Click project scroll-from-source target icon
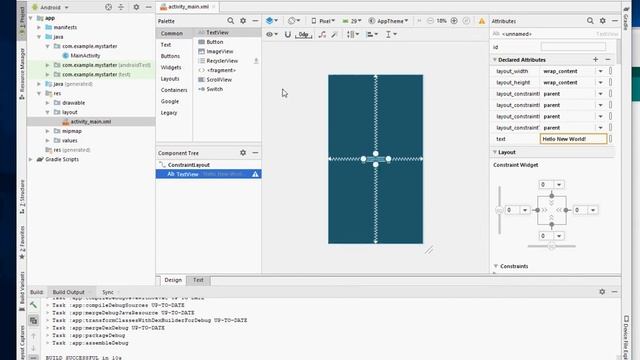Screen dimensions: 640x360 point(109,7)
